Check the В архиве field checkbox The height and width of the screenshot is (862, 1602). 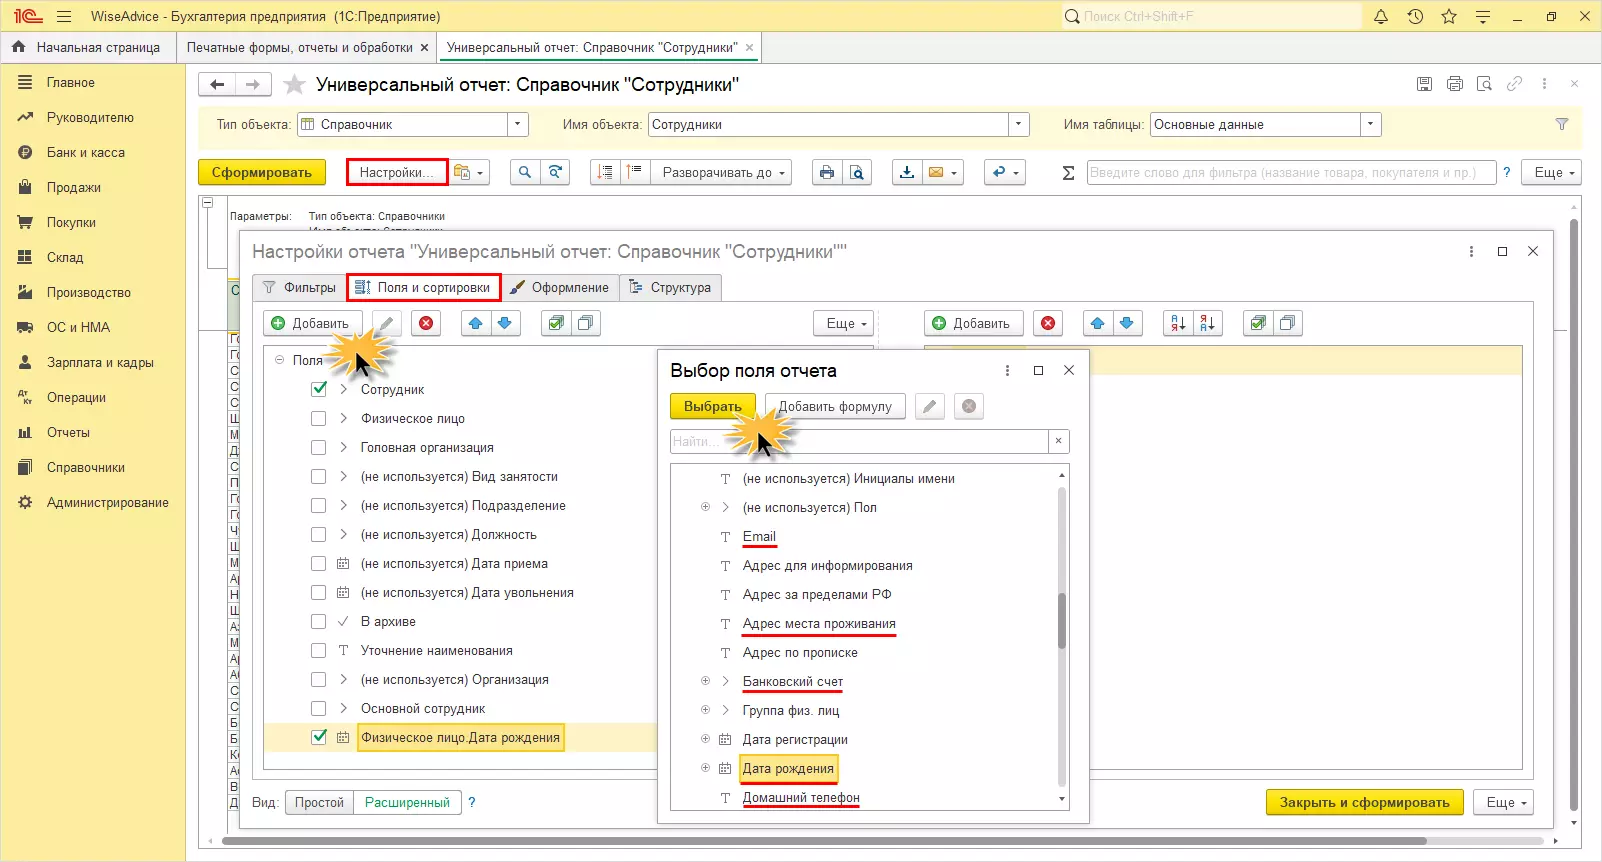[x=319, y=621]
